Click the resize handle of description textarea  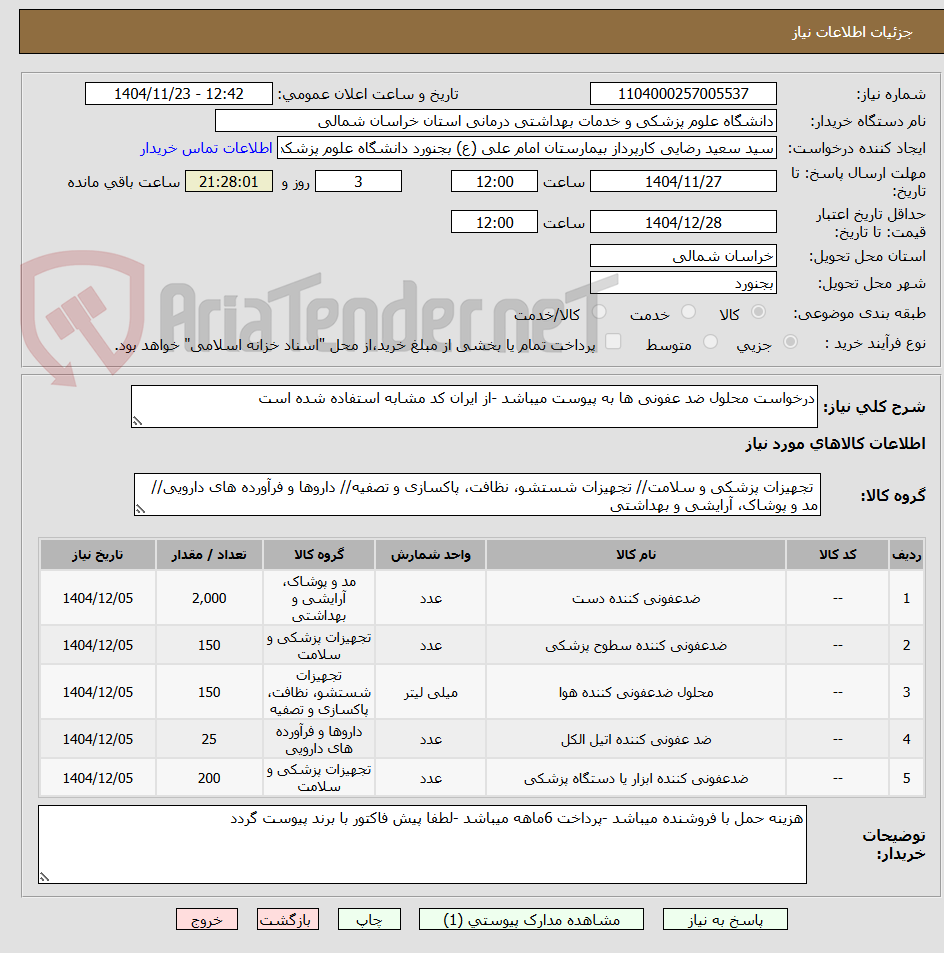[x=137, y=421]
